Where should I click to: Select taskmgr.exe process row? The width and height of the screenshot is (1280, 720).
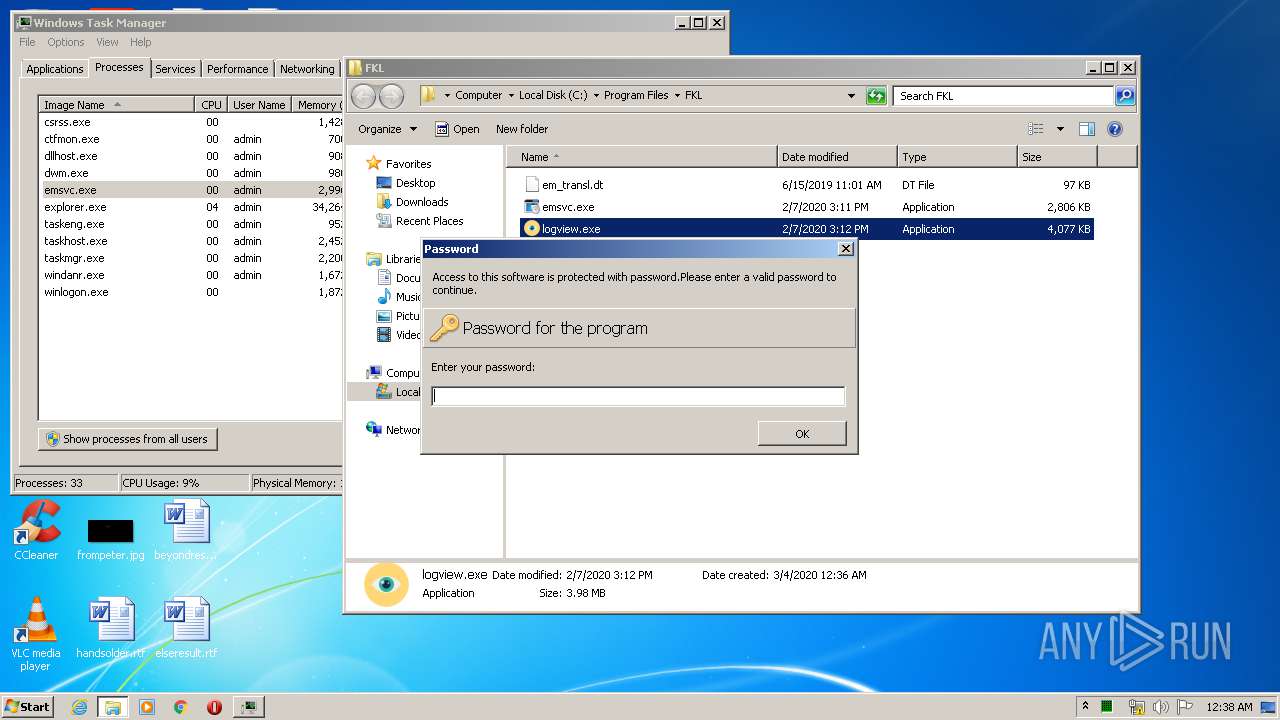tap(191, 258)
